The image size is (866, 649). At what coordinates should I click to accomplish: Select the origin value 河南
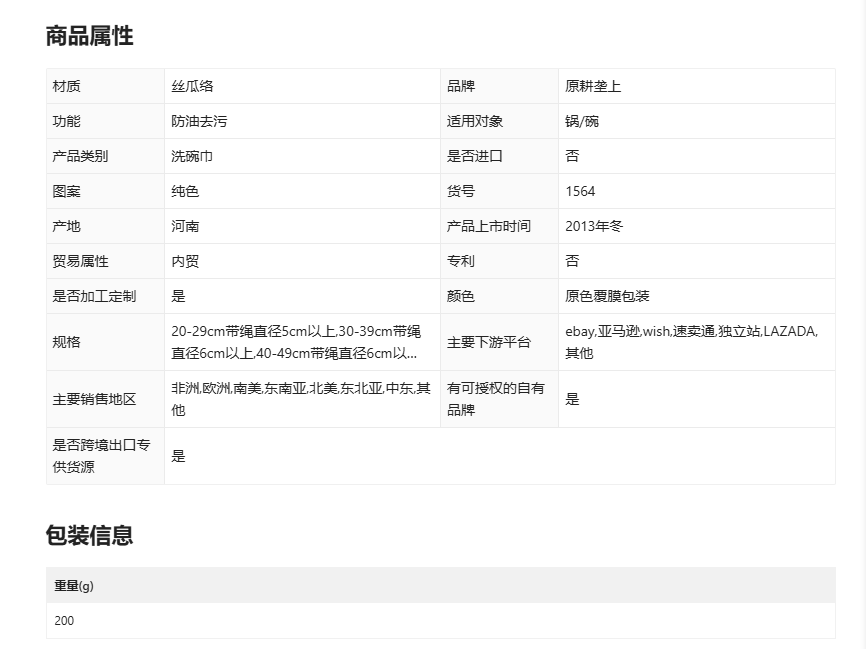pos(185,226)
